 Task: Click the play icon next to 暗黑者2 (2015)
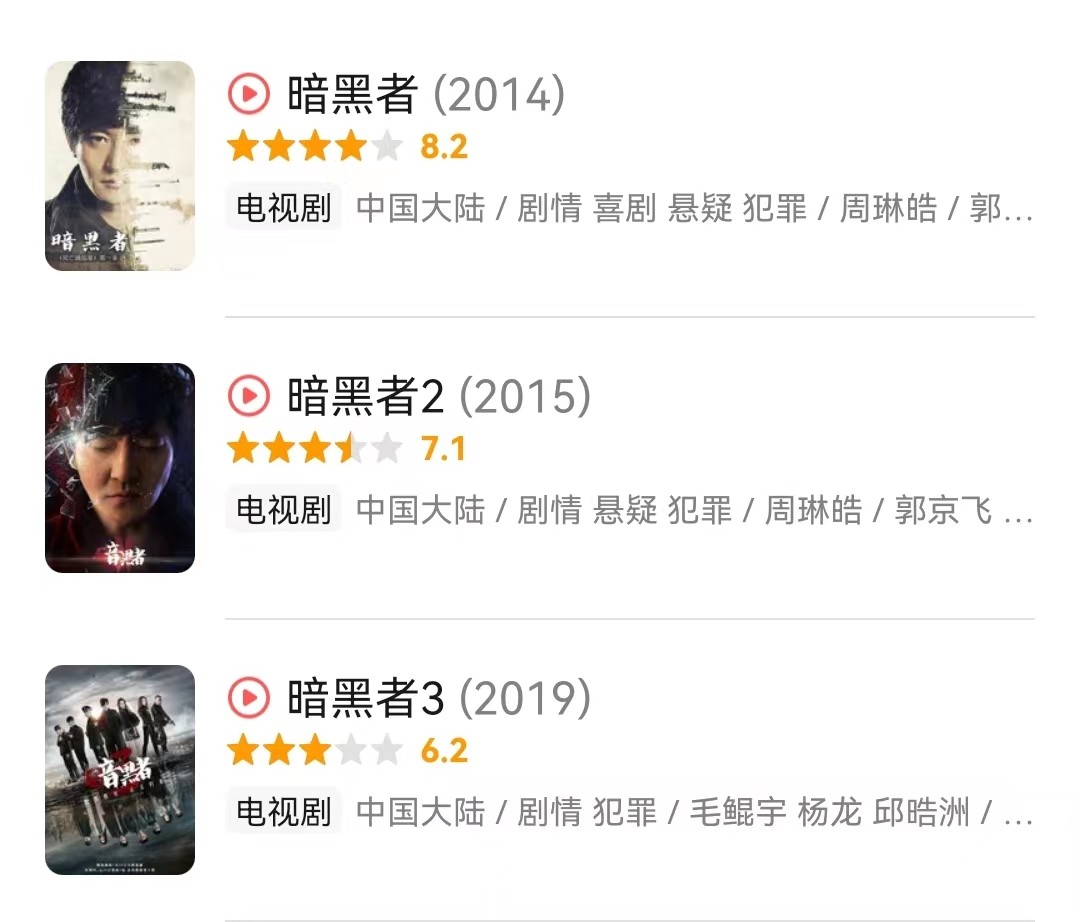[x=247, y=397]
